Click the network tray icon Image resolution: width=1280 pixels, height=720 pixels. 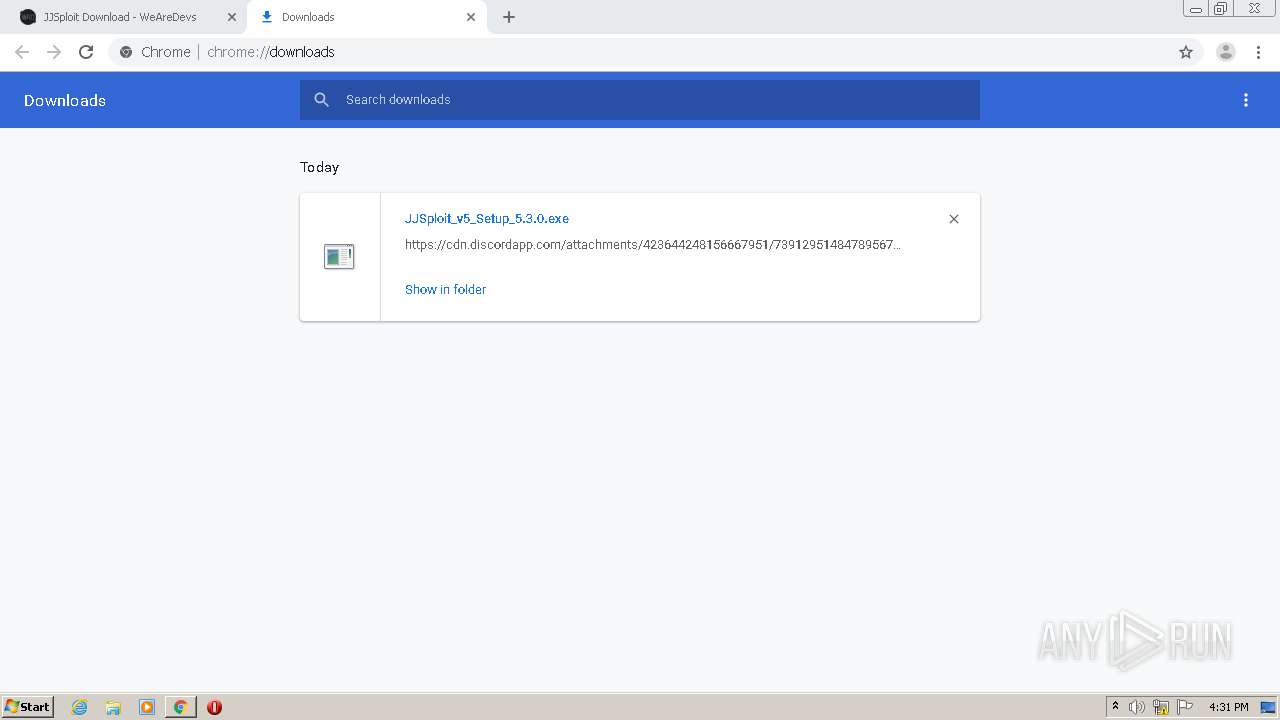(x=1161, y=707)
